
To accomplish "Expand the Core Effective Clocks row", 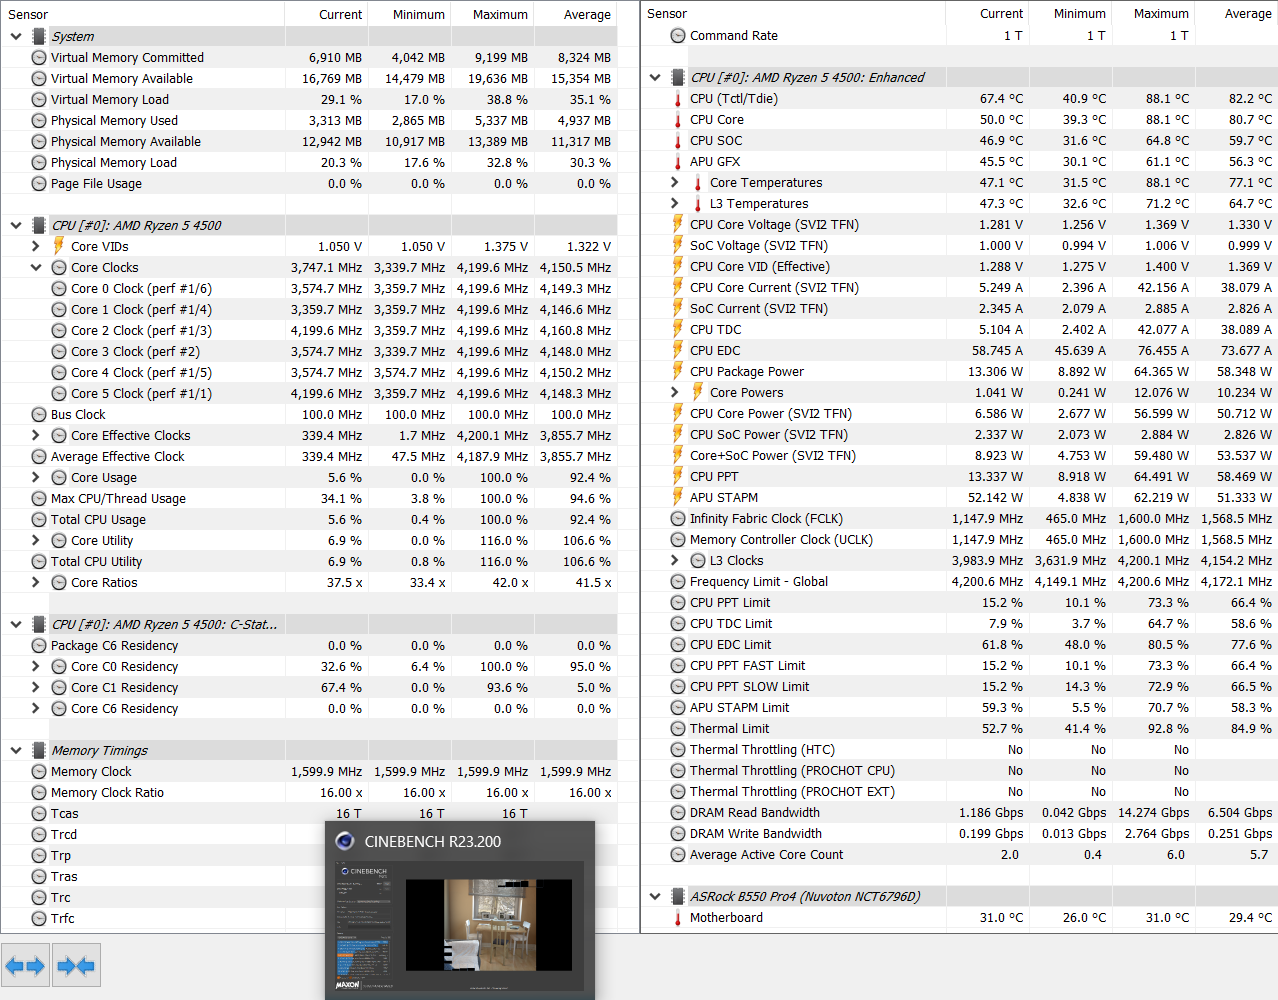I will tap(36, 435).
